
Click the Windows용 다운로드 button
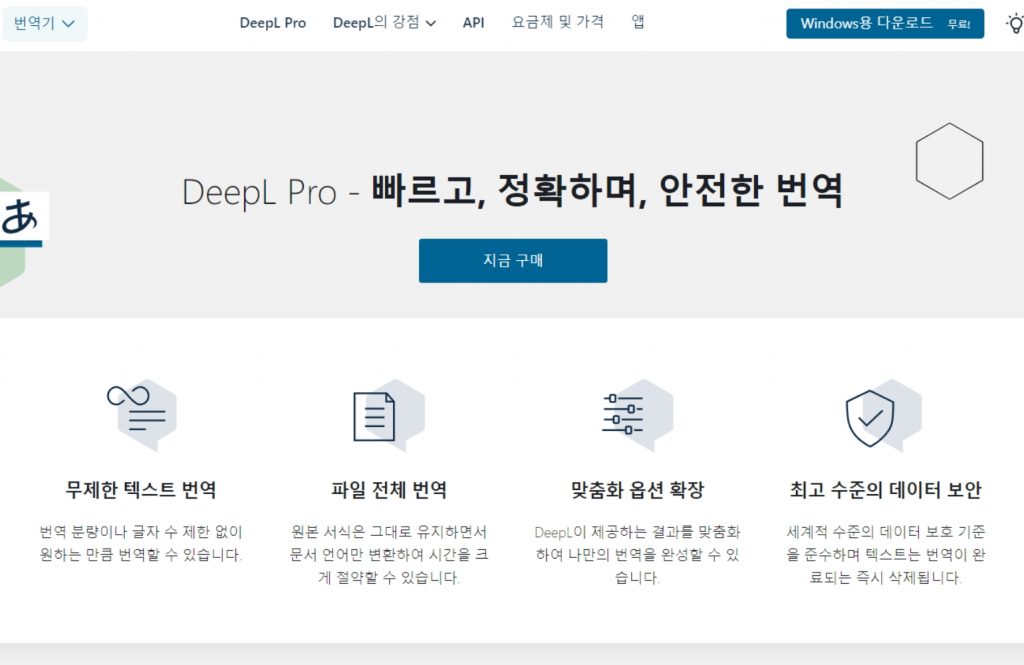tap(885, 23)
